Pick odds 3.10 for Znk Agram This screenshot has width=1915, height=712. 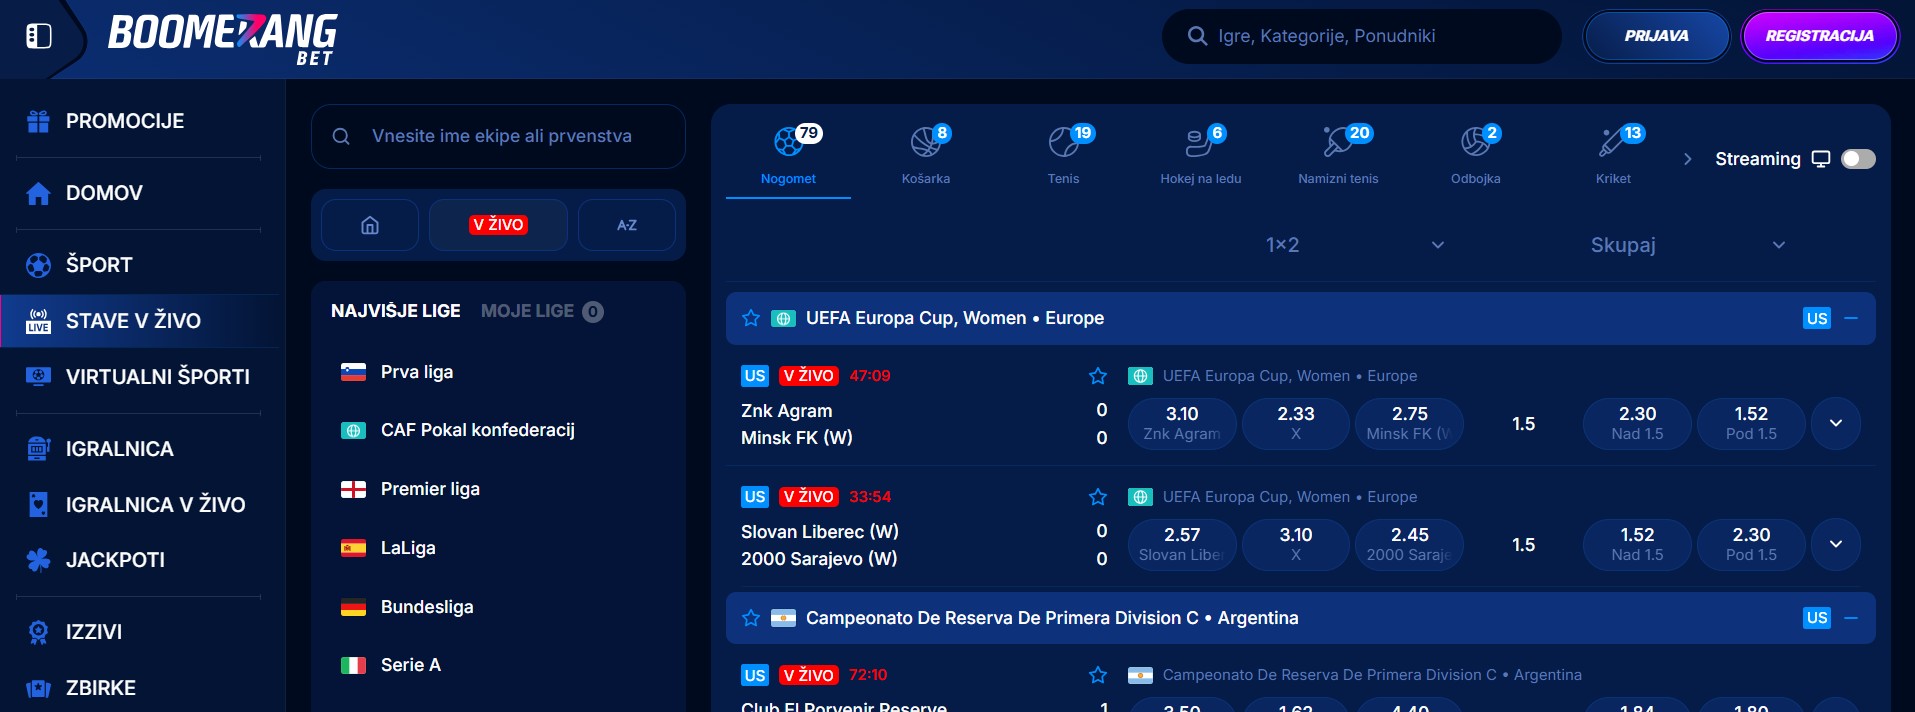pos(1182,423)
